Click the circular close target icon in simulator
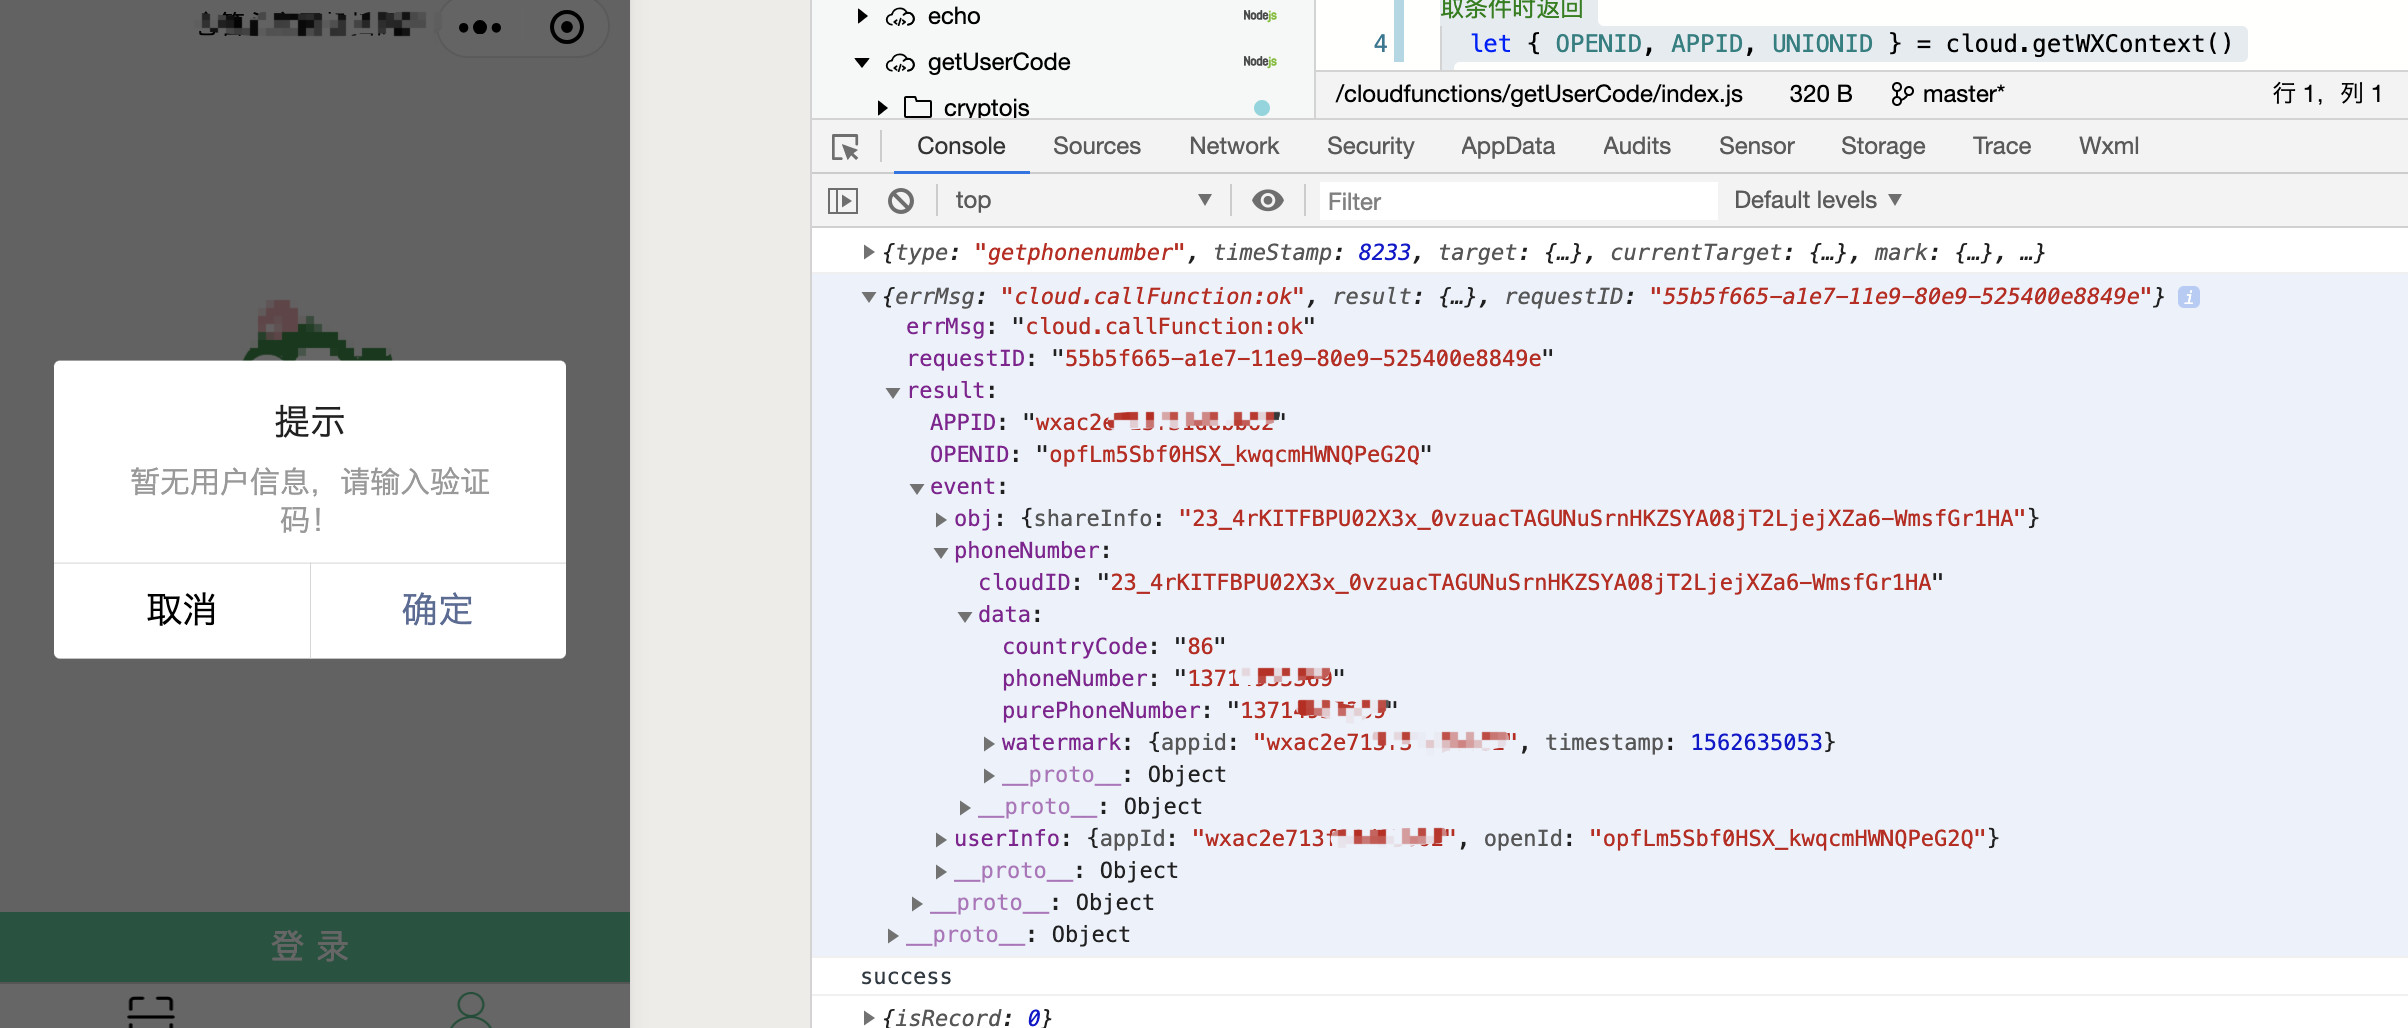The width and height of the screenshot is (2408, 1028). click(567, 27)
